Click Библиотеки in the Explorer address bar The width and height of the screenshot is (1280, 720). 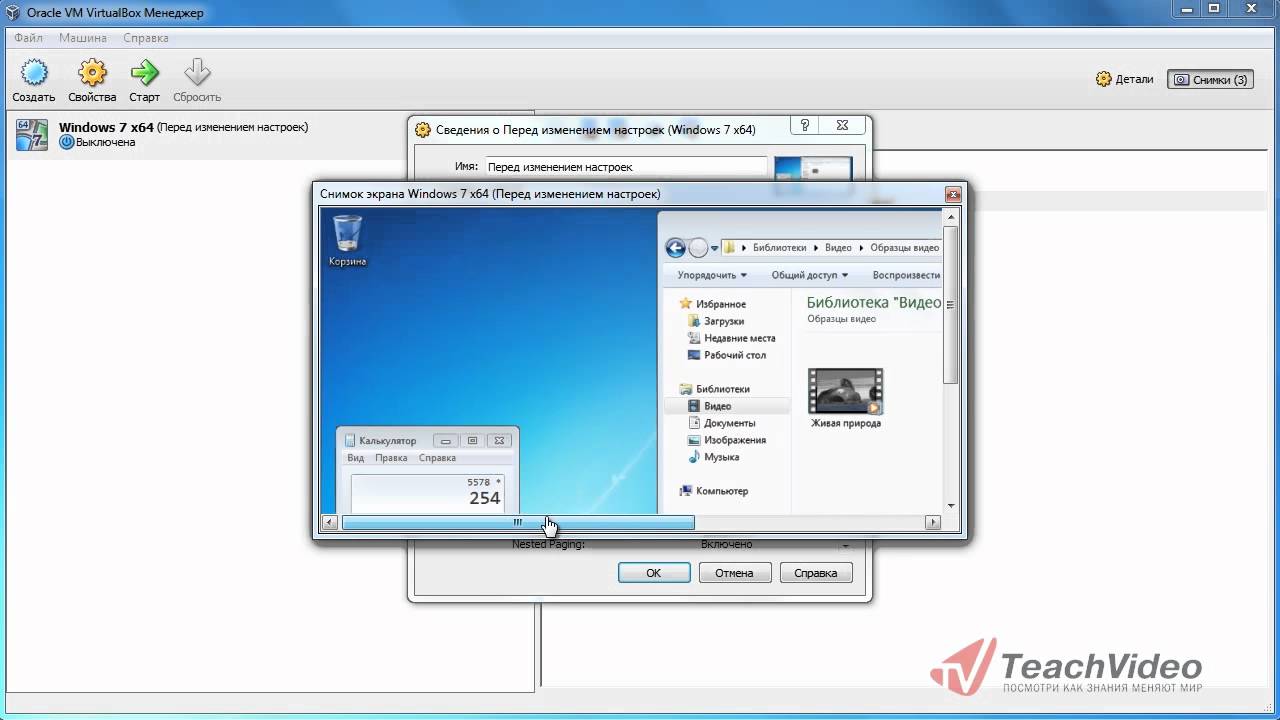tap(782, 248)
